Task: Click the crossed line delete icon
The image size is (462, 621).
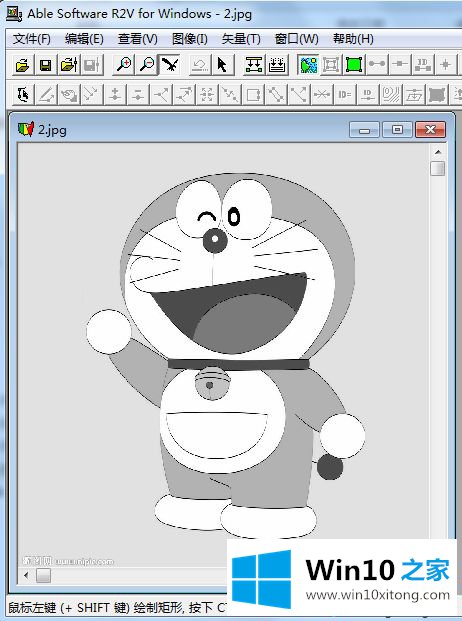Action: [x=322, y=95]
